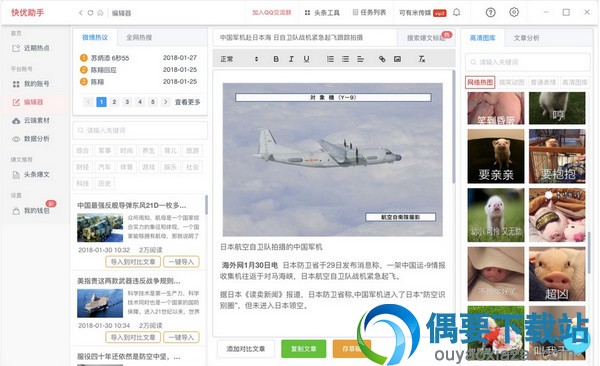Go to page 5 of hot topics
600x366 pixels.
tap(153, 102)
